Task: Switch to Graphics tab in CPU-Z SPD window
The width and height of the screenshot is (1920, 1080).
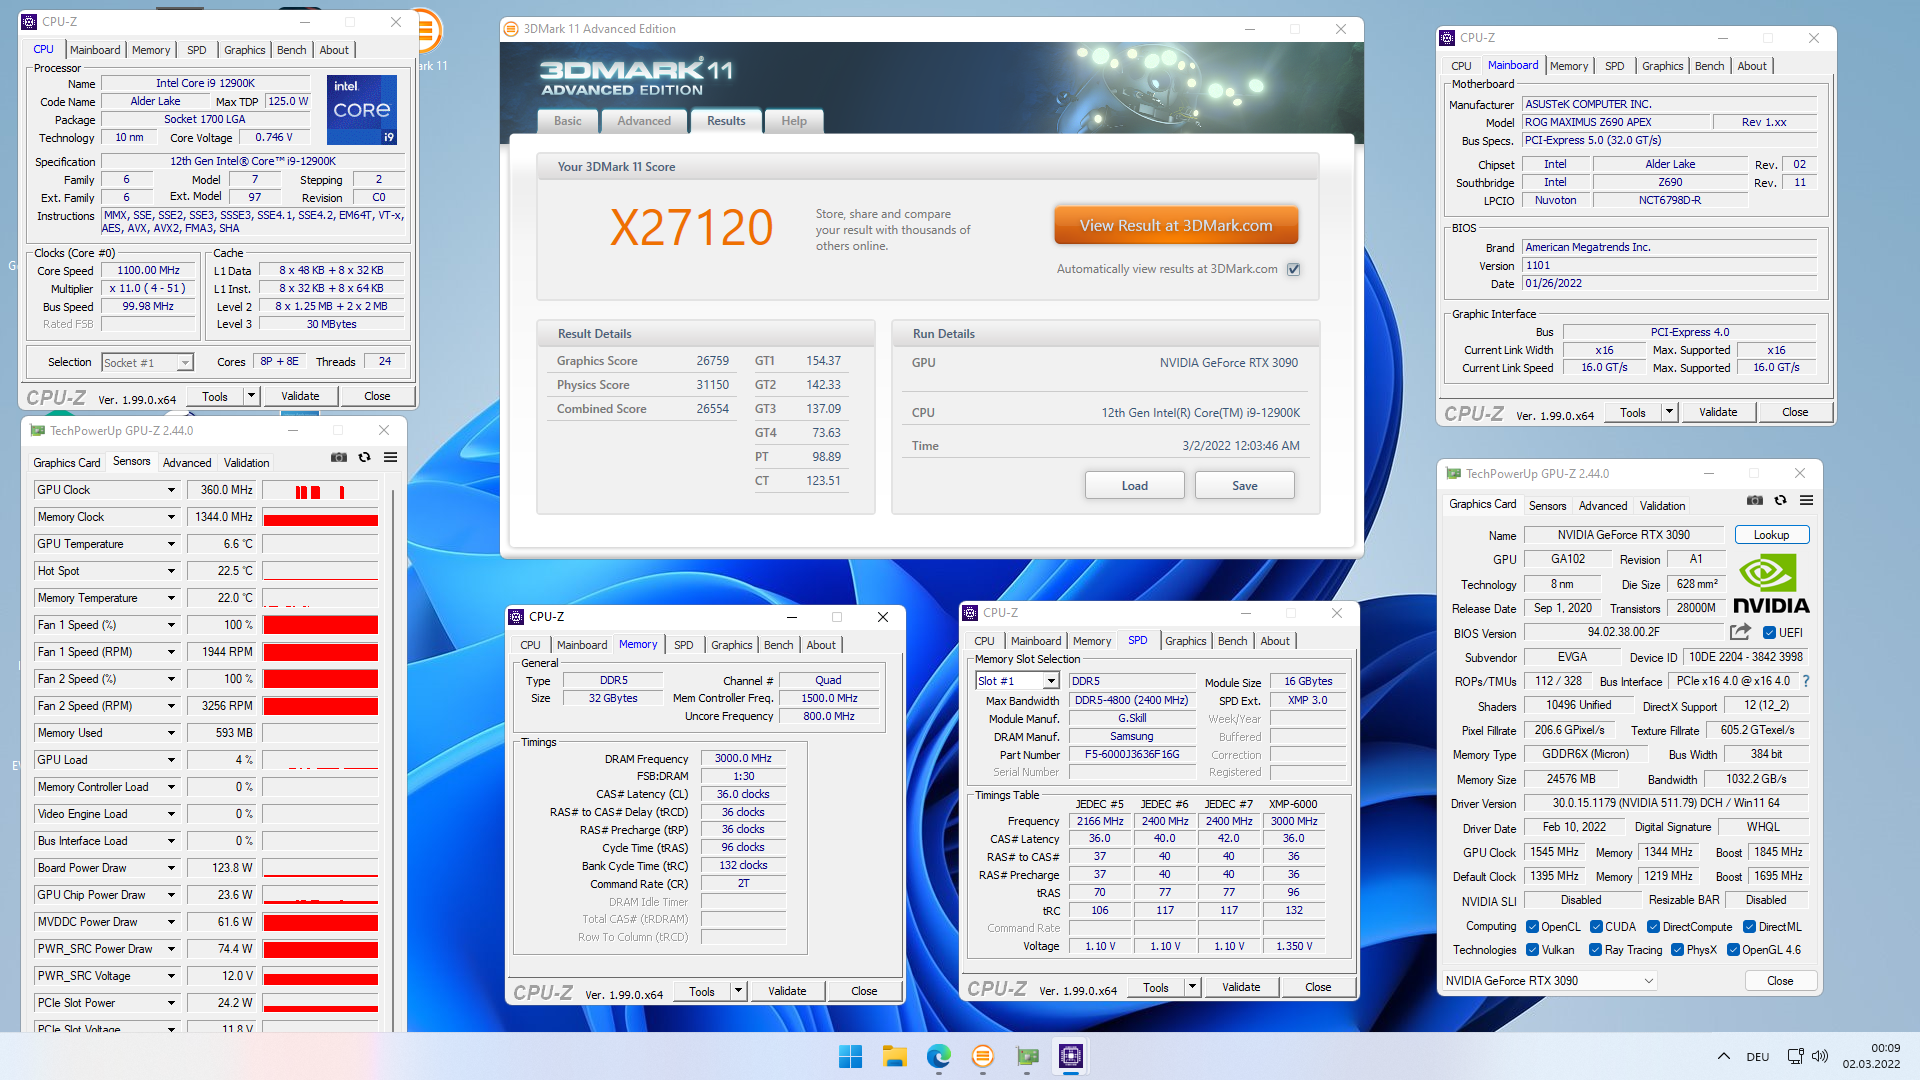Action: [x=1186, y=641]
